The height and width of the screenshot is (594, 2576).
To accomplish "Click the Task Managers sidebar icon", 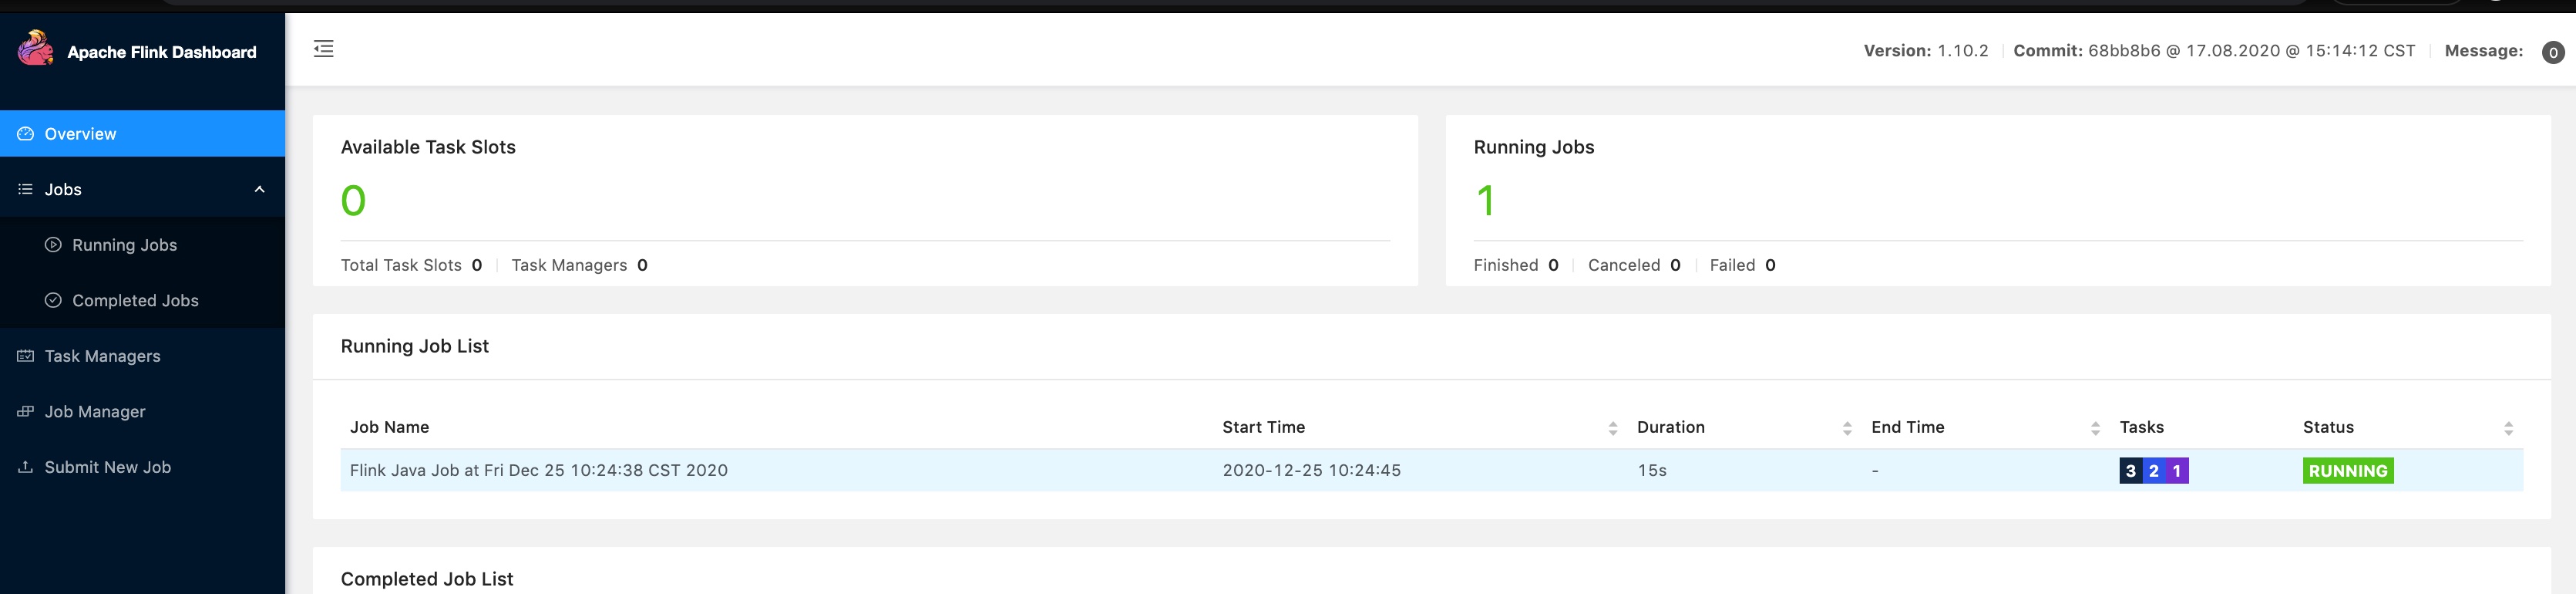I will pos(26,356).
